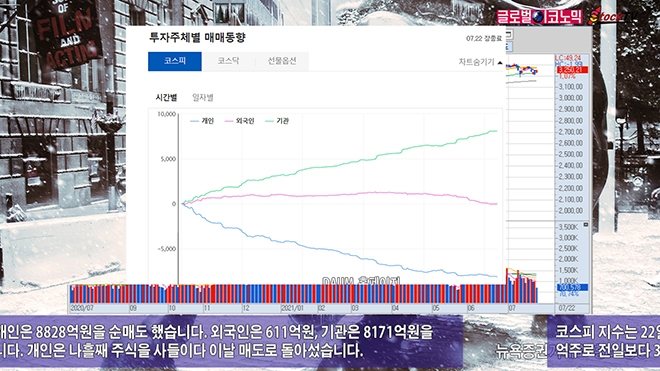Click the 3,500K volume axis label
Viewport: 660px width, 371px height.
pos(569,227)
